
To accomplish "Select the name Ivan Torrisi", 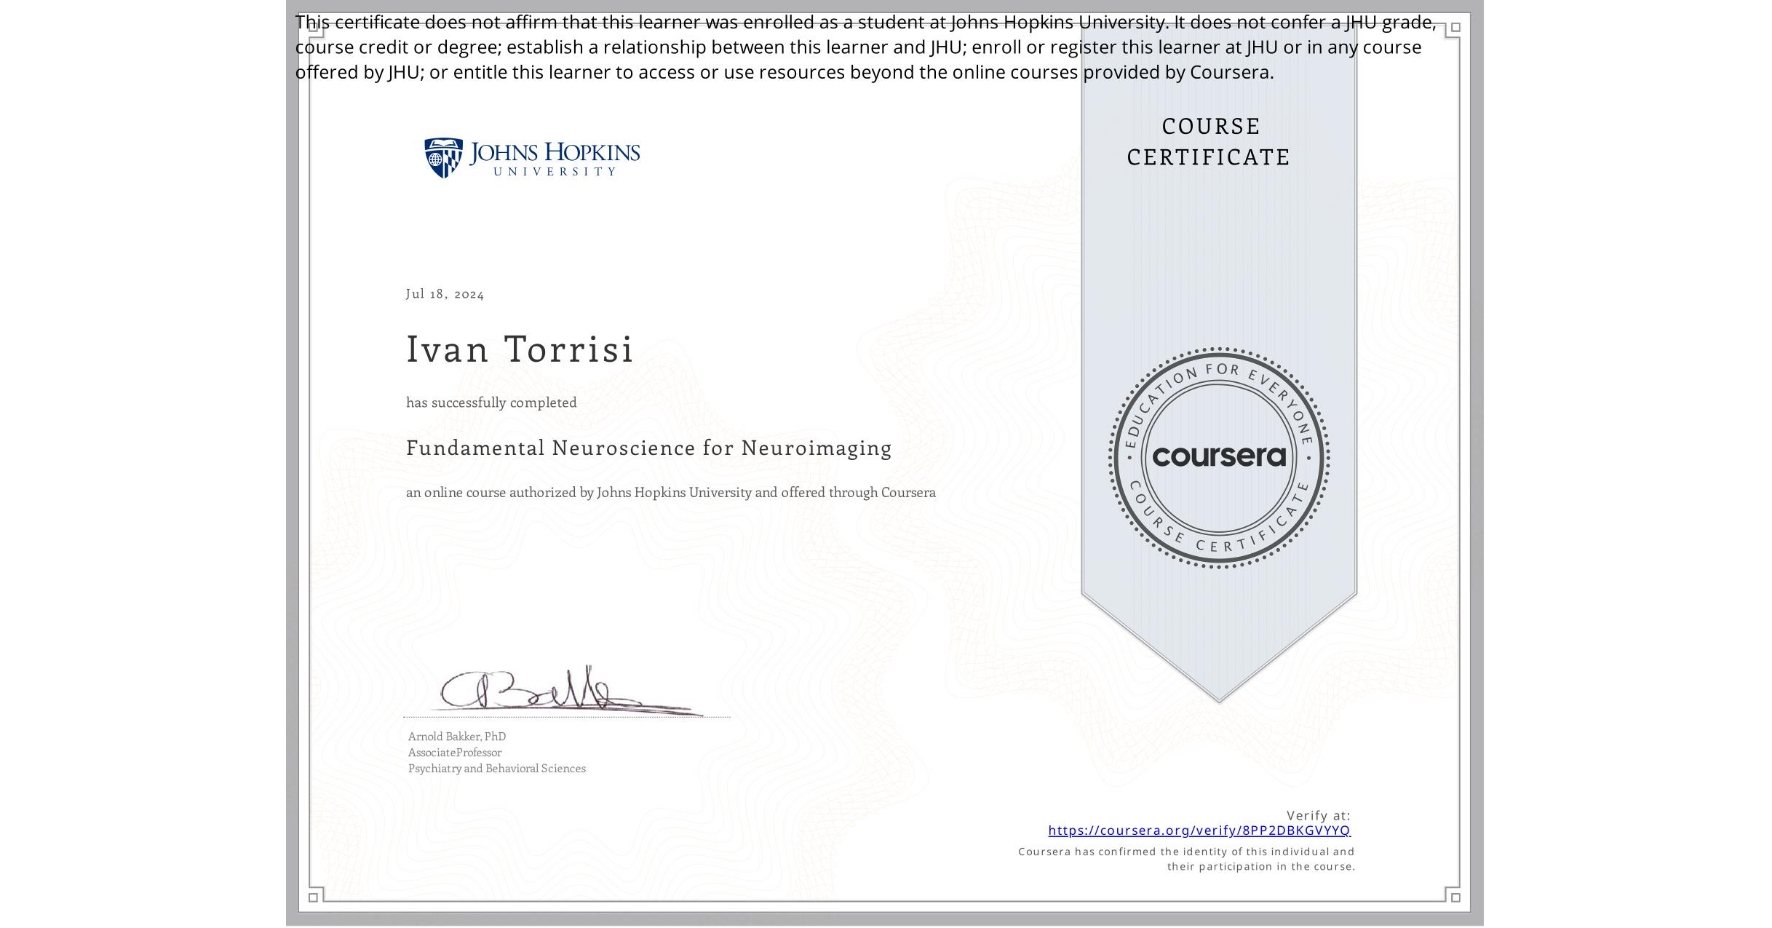I will (x=519, y=349).
